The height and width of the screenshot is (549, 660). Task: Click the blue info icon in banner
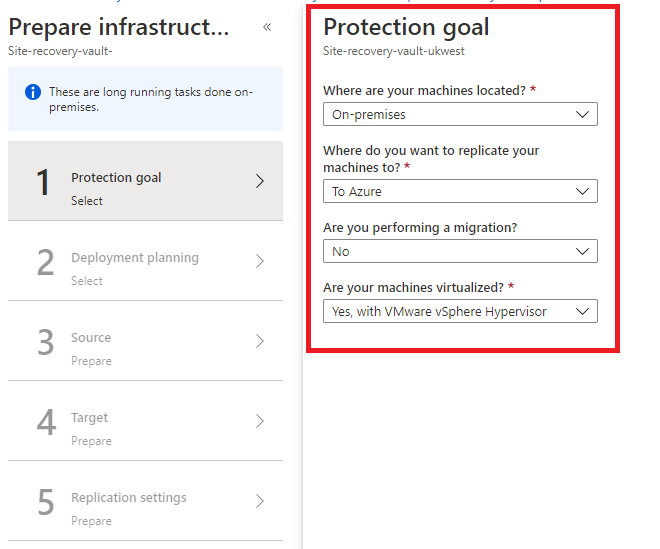pyautogui.click(x=33, y=92)
